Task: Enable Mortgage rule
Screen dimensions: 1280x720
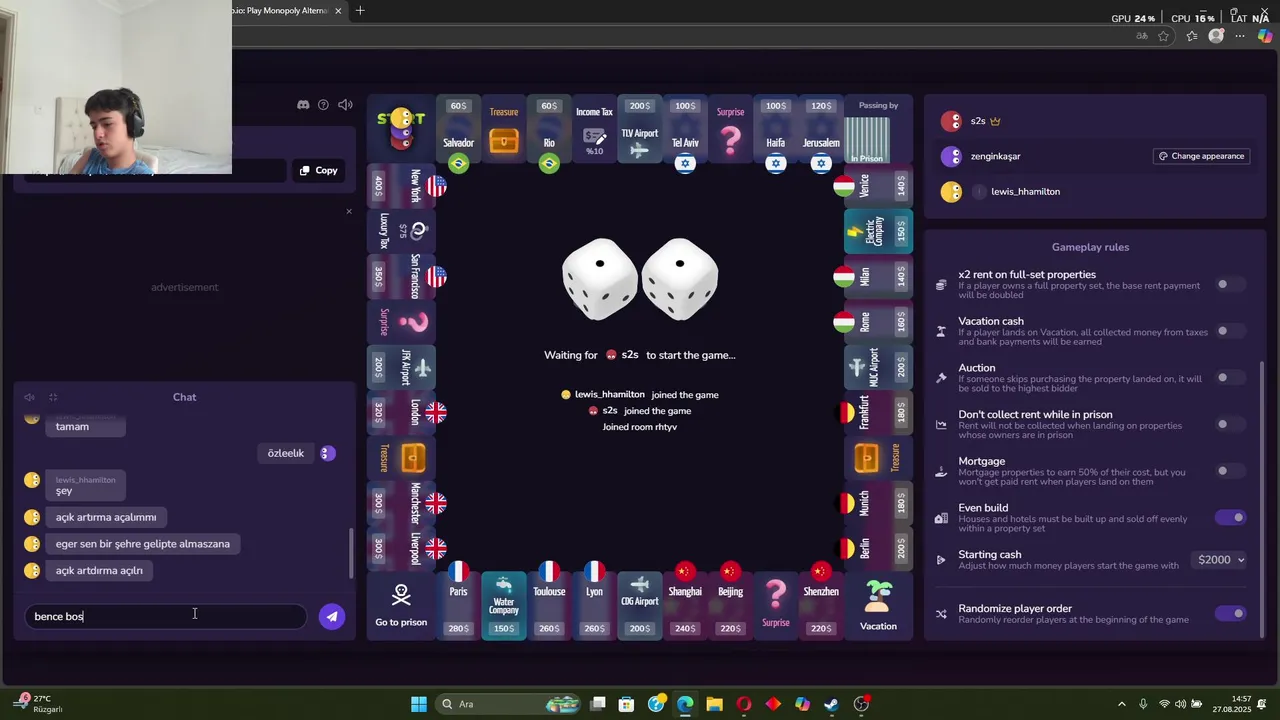Action: point(1230,470)
